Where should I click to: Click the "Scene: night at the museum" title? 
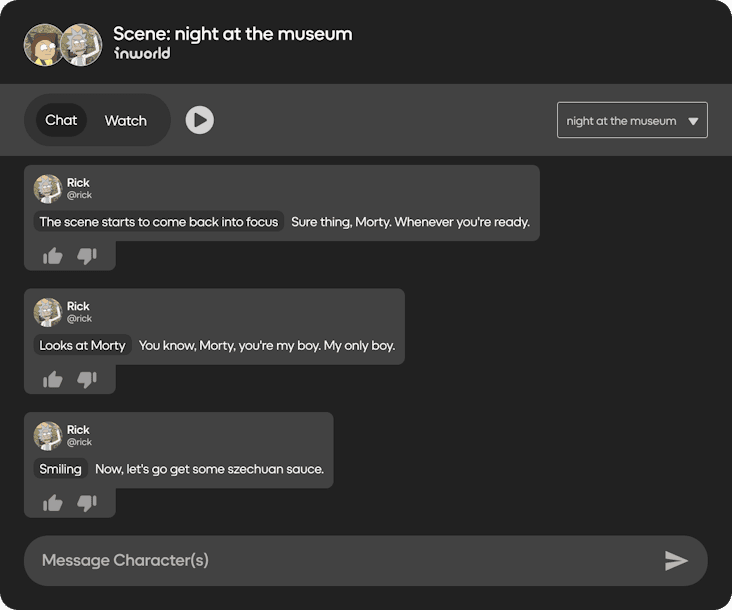(232, 33)
